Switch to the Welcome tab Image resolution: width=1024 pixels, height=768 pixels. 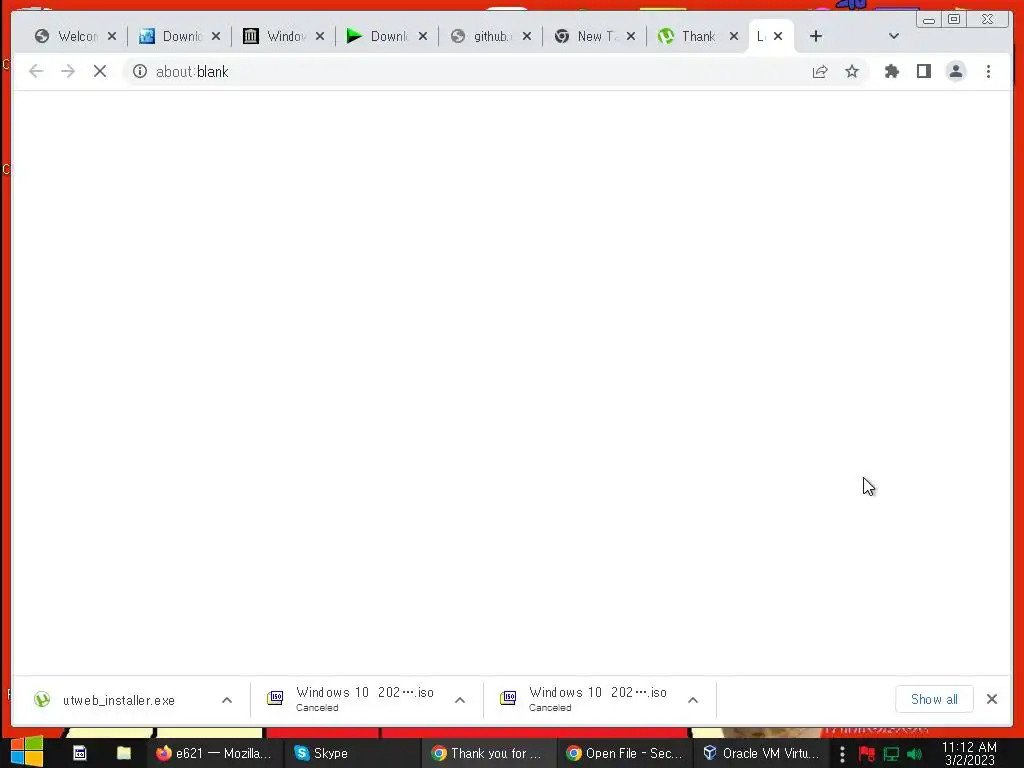coord(67,37)
